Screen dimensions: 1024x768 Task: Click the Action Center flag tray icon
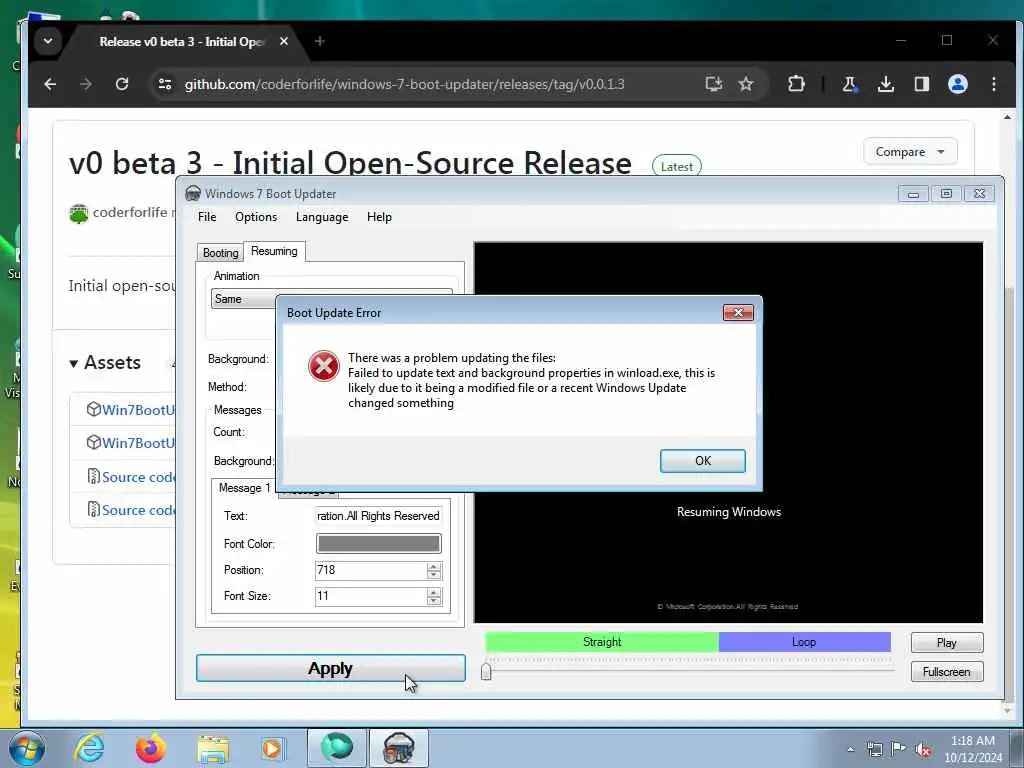899,749
